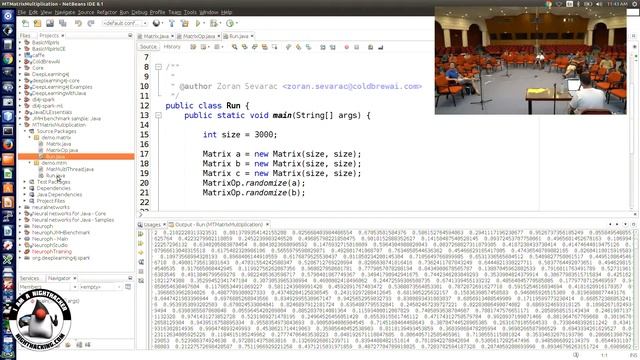Collapse the MTMatrixMultiplication project node
Image resolution: width=640 pixels, height=360 pixels.
coord(21,125)
